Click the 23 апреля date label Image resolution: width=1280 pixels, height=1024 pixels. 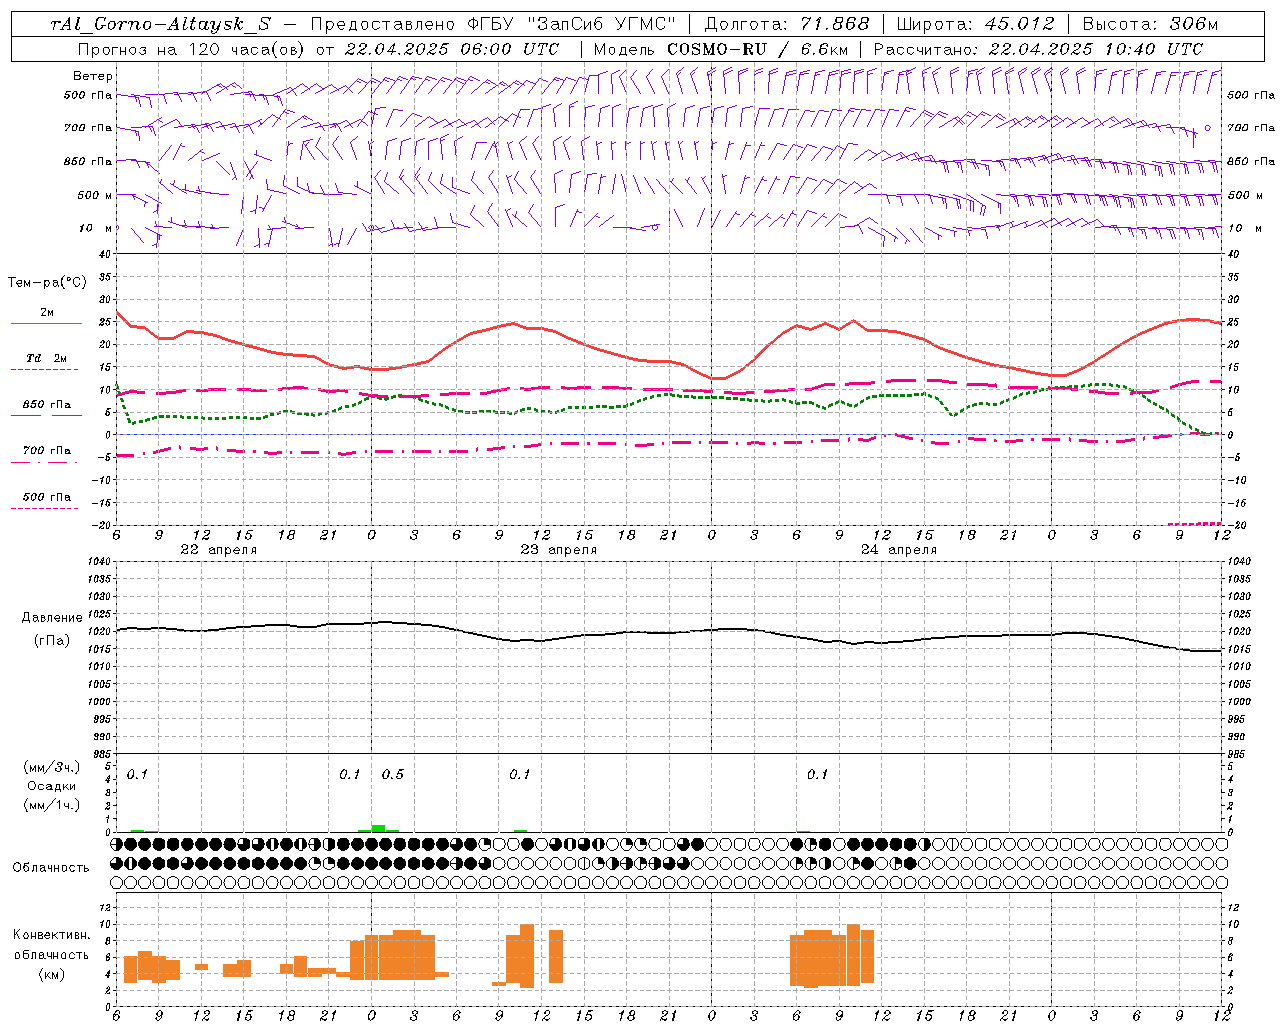[558, 550]
